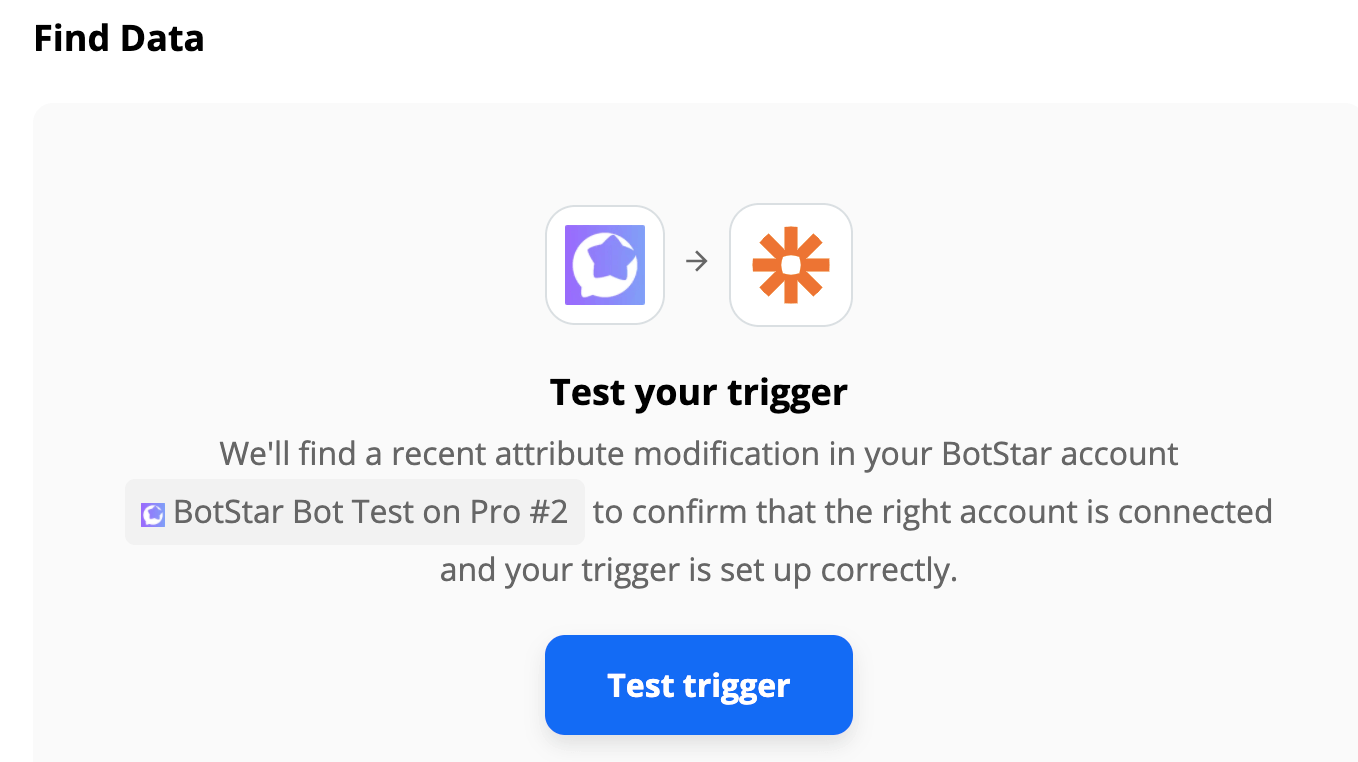1358x762 pixels.
Task: Select the BotStar Bot Test on Pro #2 chip
Action: coord(355,512)
